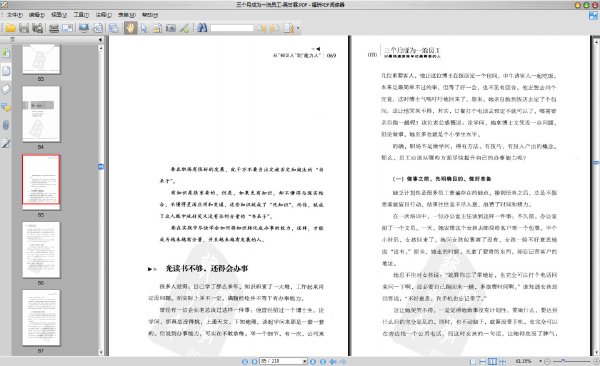Select the Hand tool

coord(130,28)
